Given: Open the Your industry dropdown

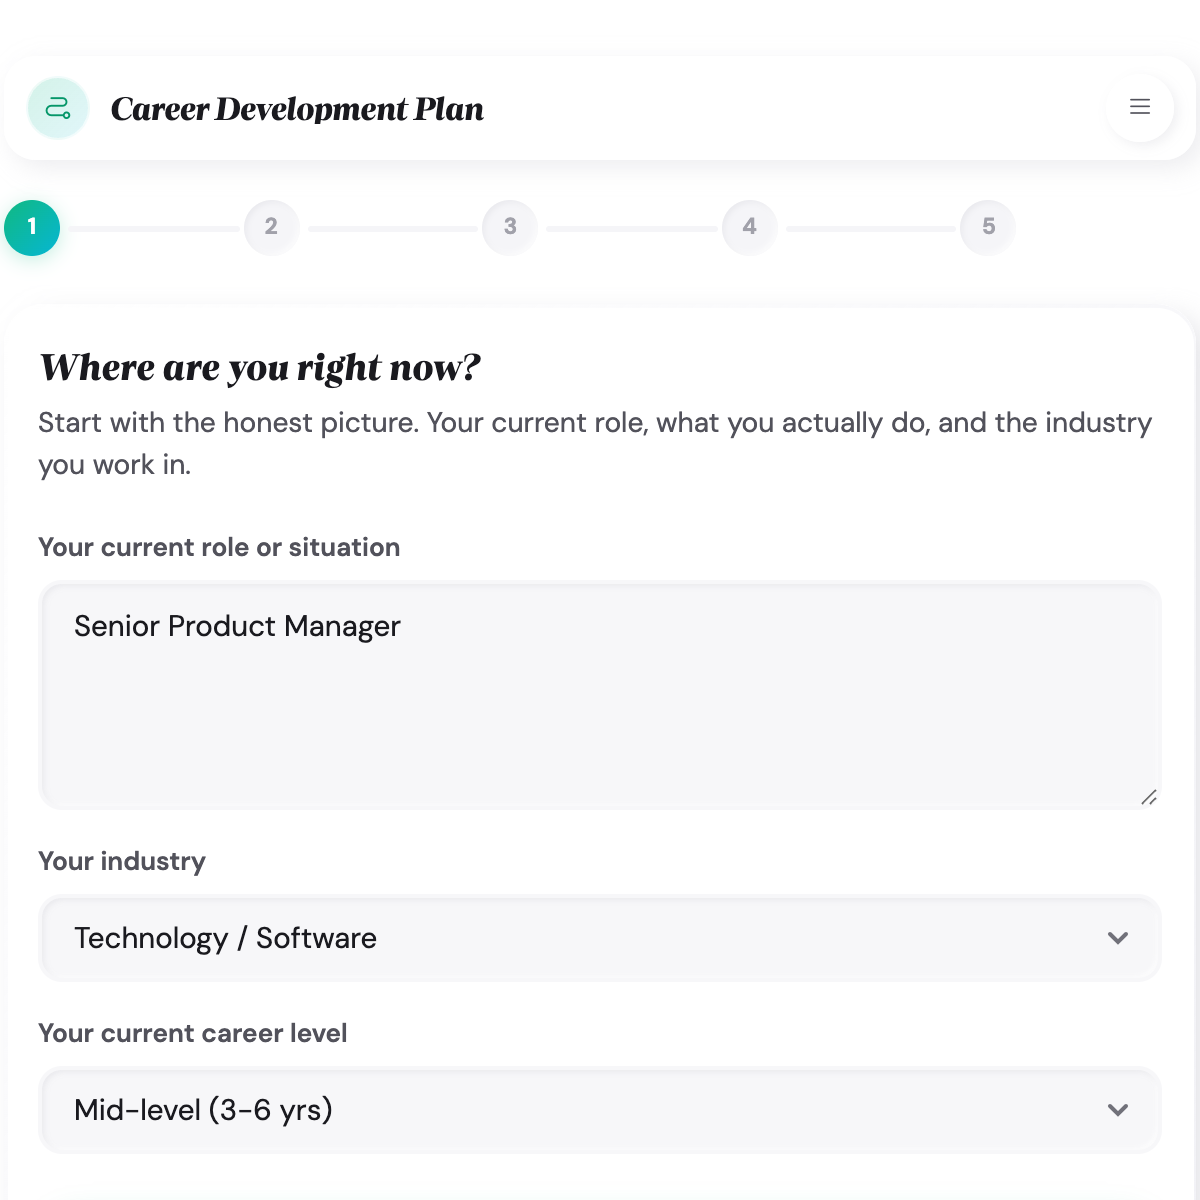Looking at the screenshot, I should click(600, 938).
